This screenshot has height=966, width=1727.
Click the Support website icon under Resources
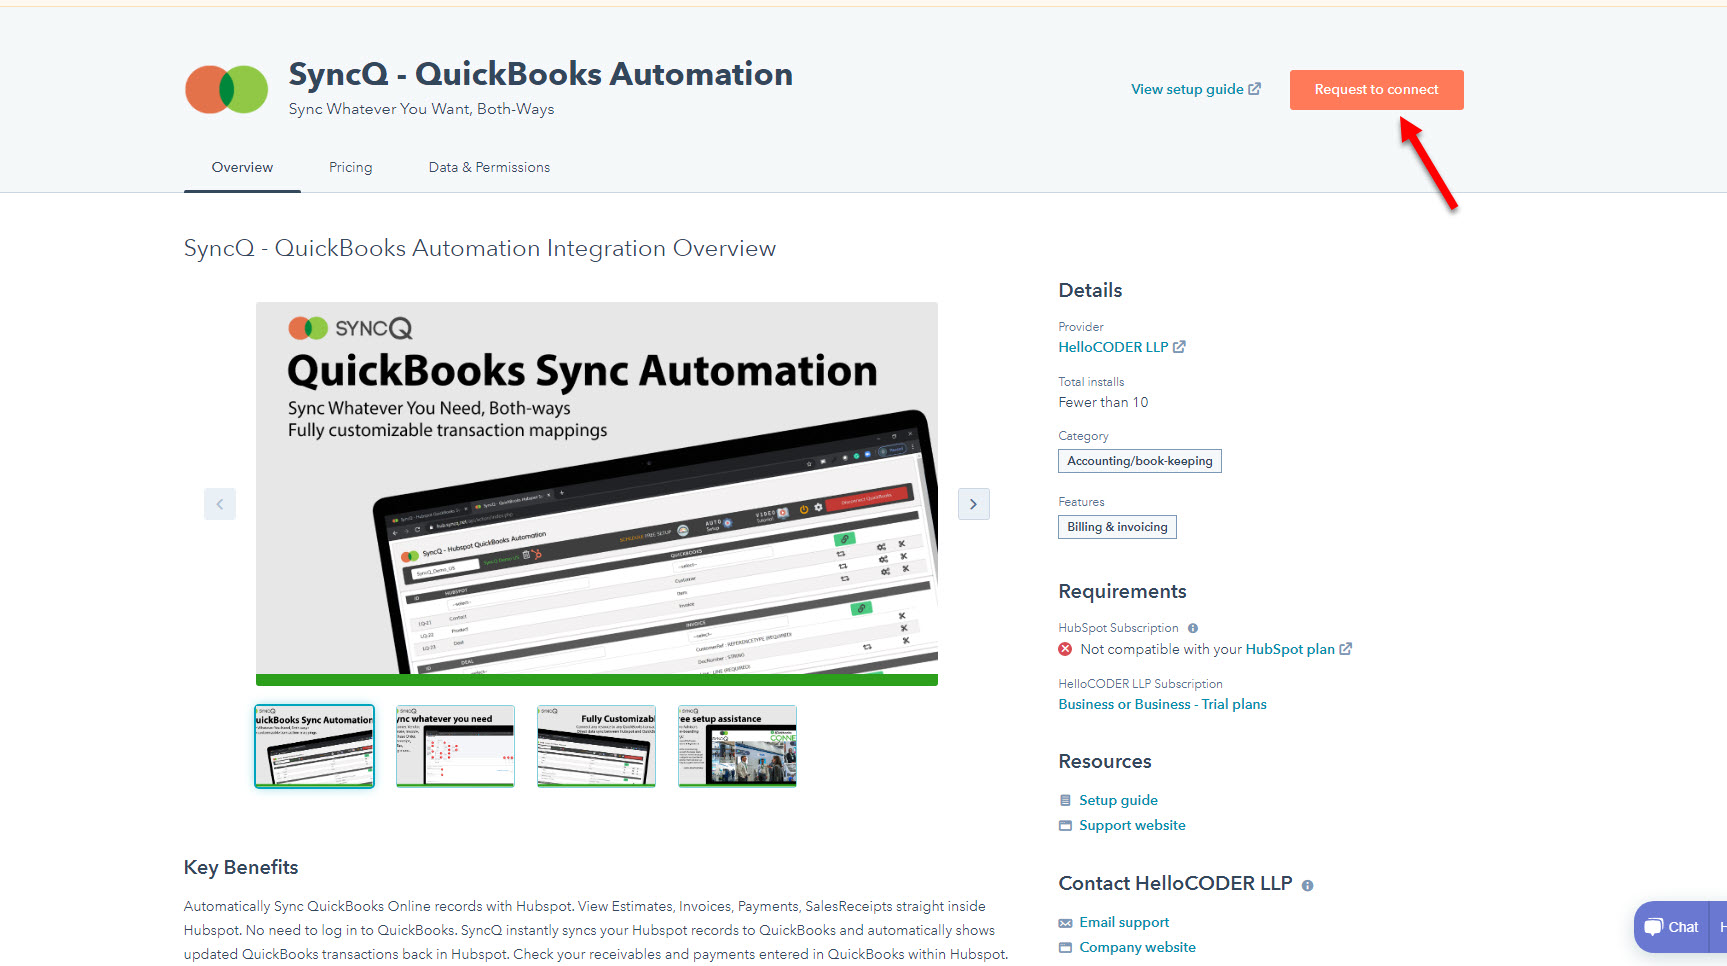[x=1065, y=825]
